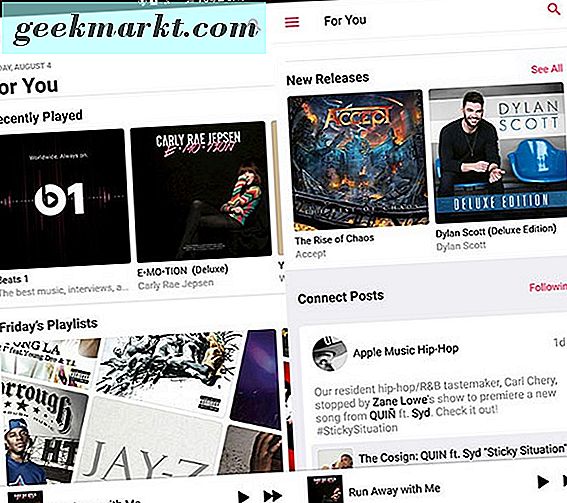Image resolution: width=567 pixels, height=503 pixels.
Task: Click the #StickySituation hashtag
Action: [357, 429]
